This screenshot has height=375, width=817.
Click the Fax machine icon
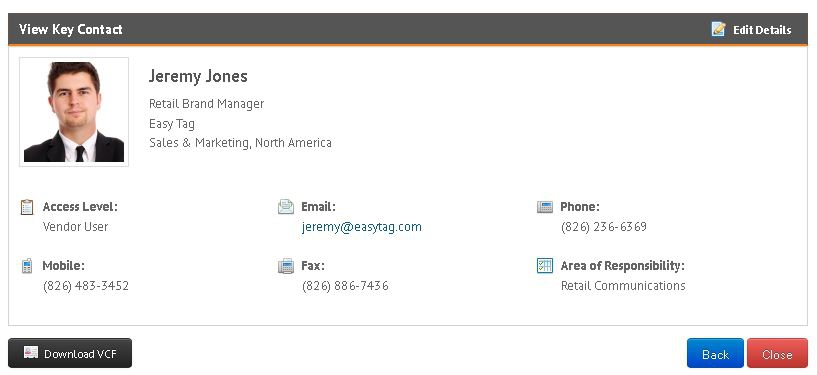(x=286, y=266)
